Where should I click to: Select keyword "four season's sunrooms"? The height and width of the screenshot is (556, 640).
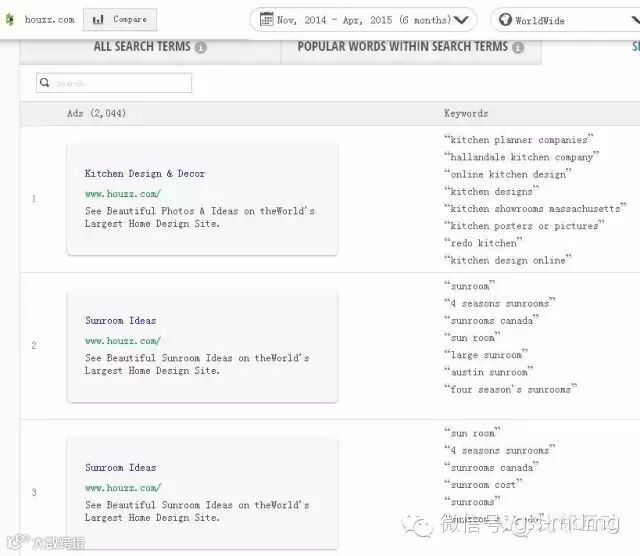[511, 389]
